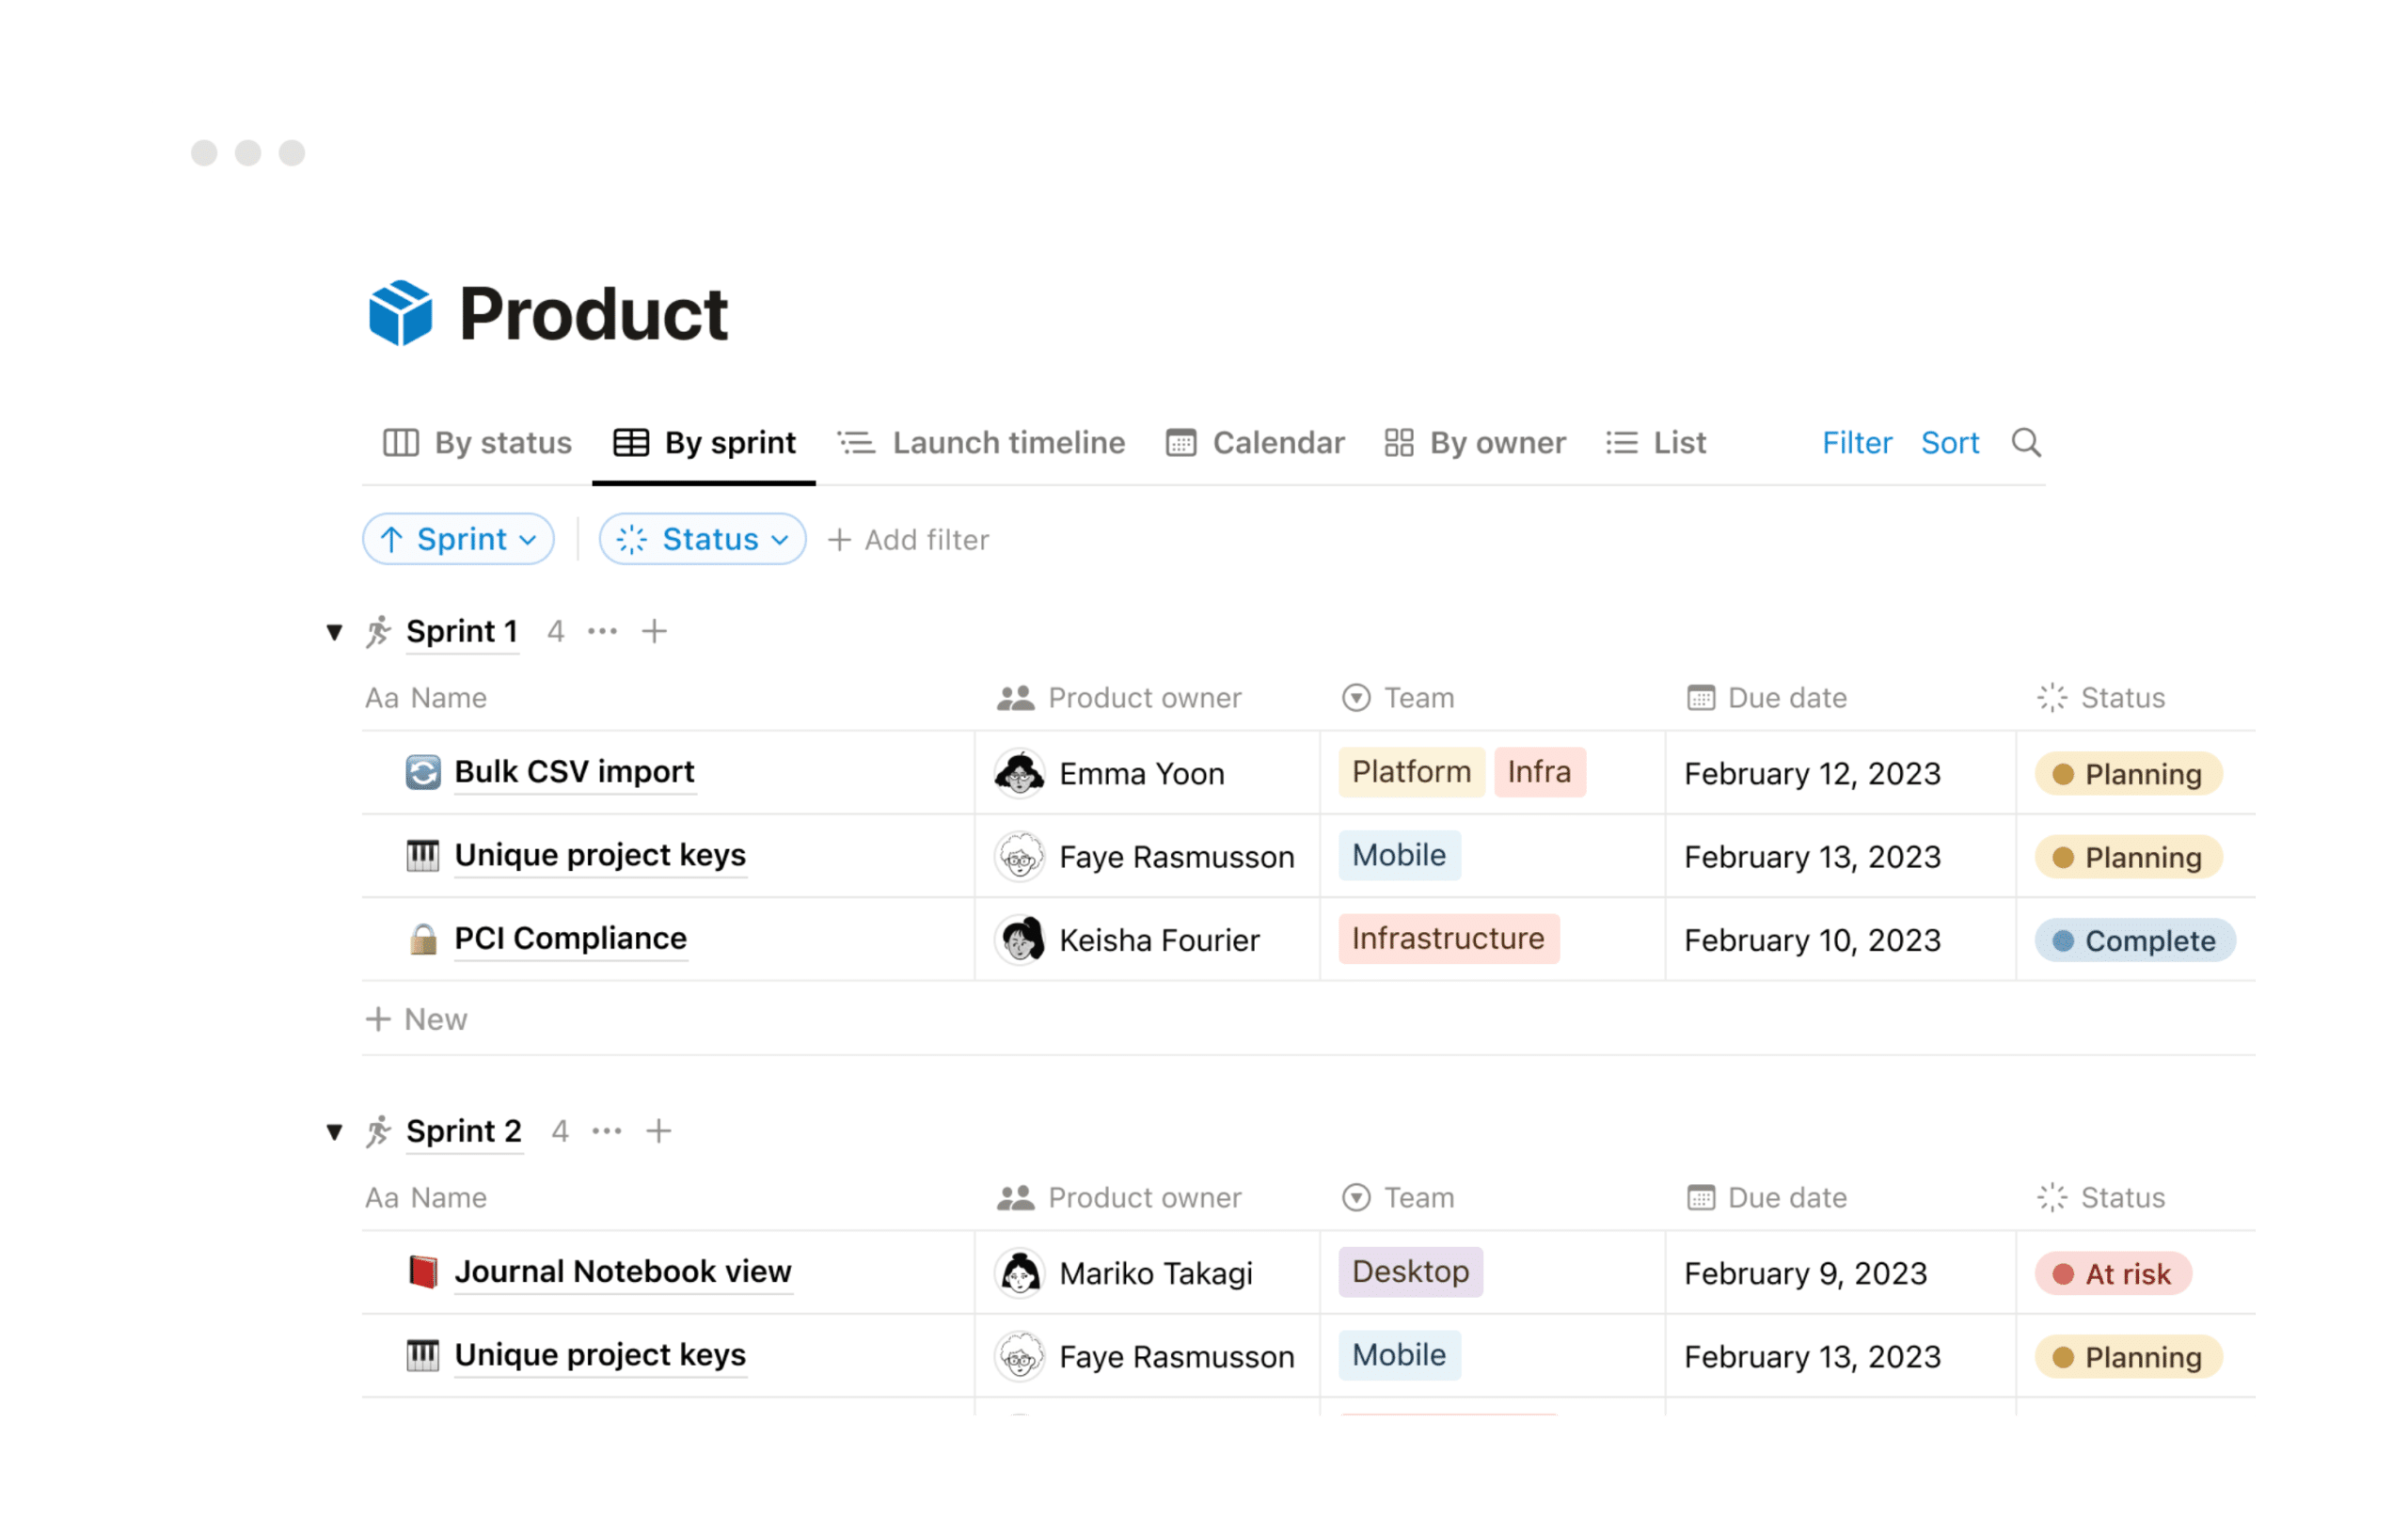Click Planning status for Sprint 1 Unique project keys
The height and width of the screenshot is (1516, 2408).
coord(2128,857)
